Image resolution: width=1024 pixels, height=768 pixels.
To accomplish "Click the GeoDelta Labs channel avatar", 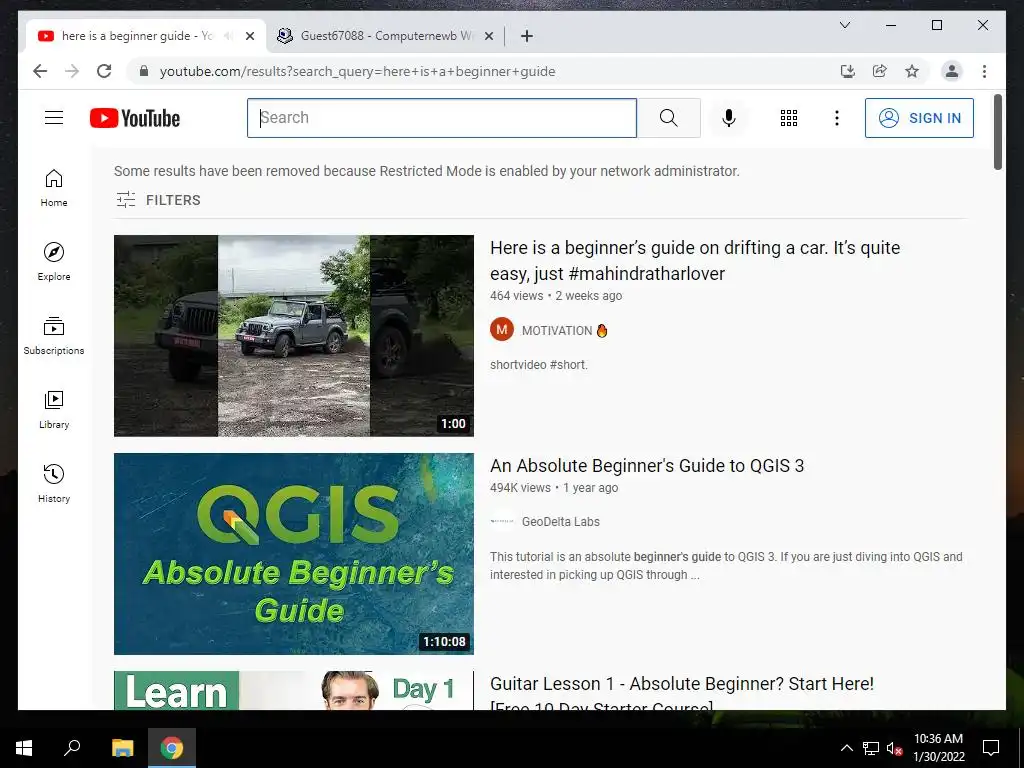I will point(502,521).
